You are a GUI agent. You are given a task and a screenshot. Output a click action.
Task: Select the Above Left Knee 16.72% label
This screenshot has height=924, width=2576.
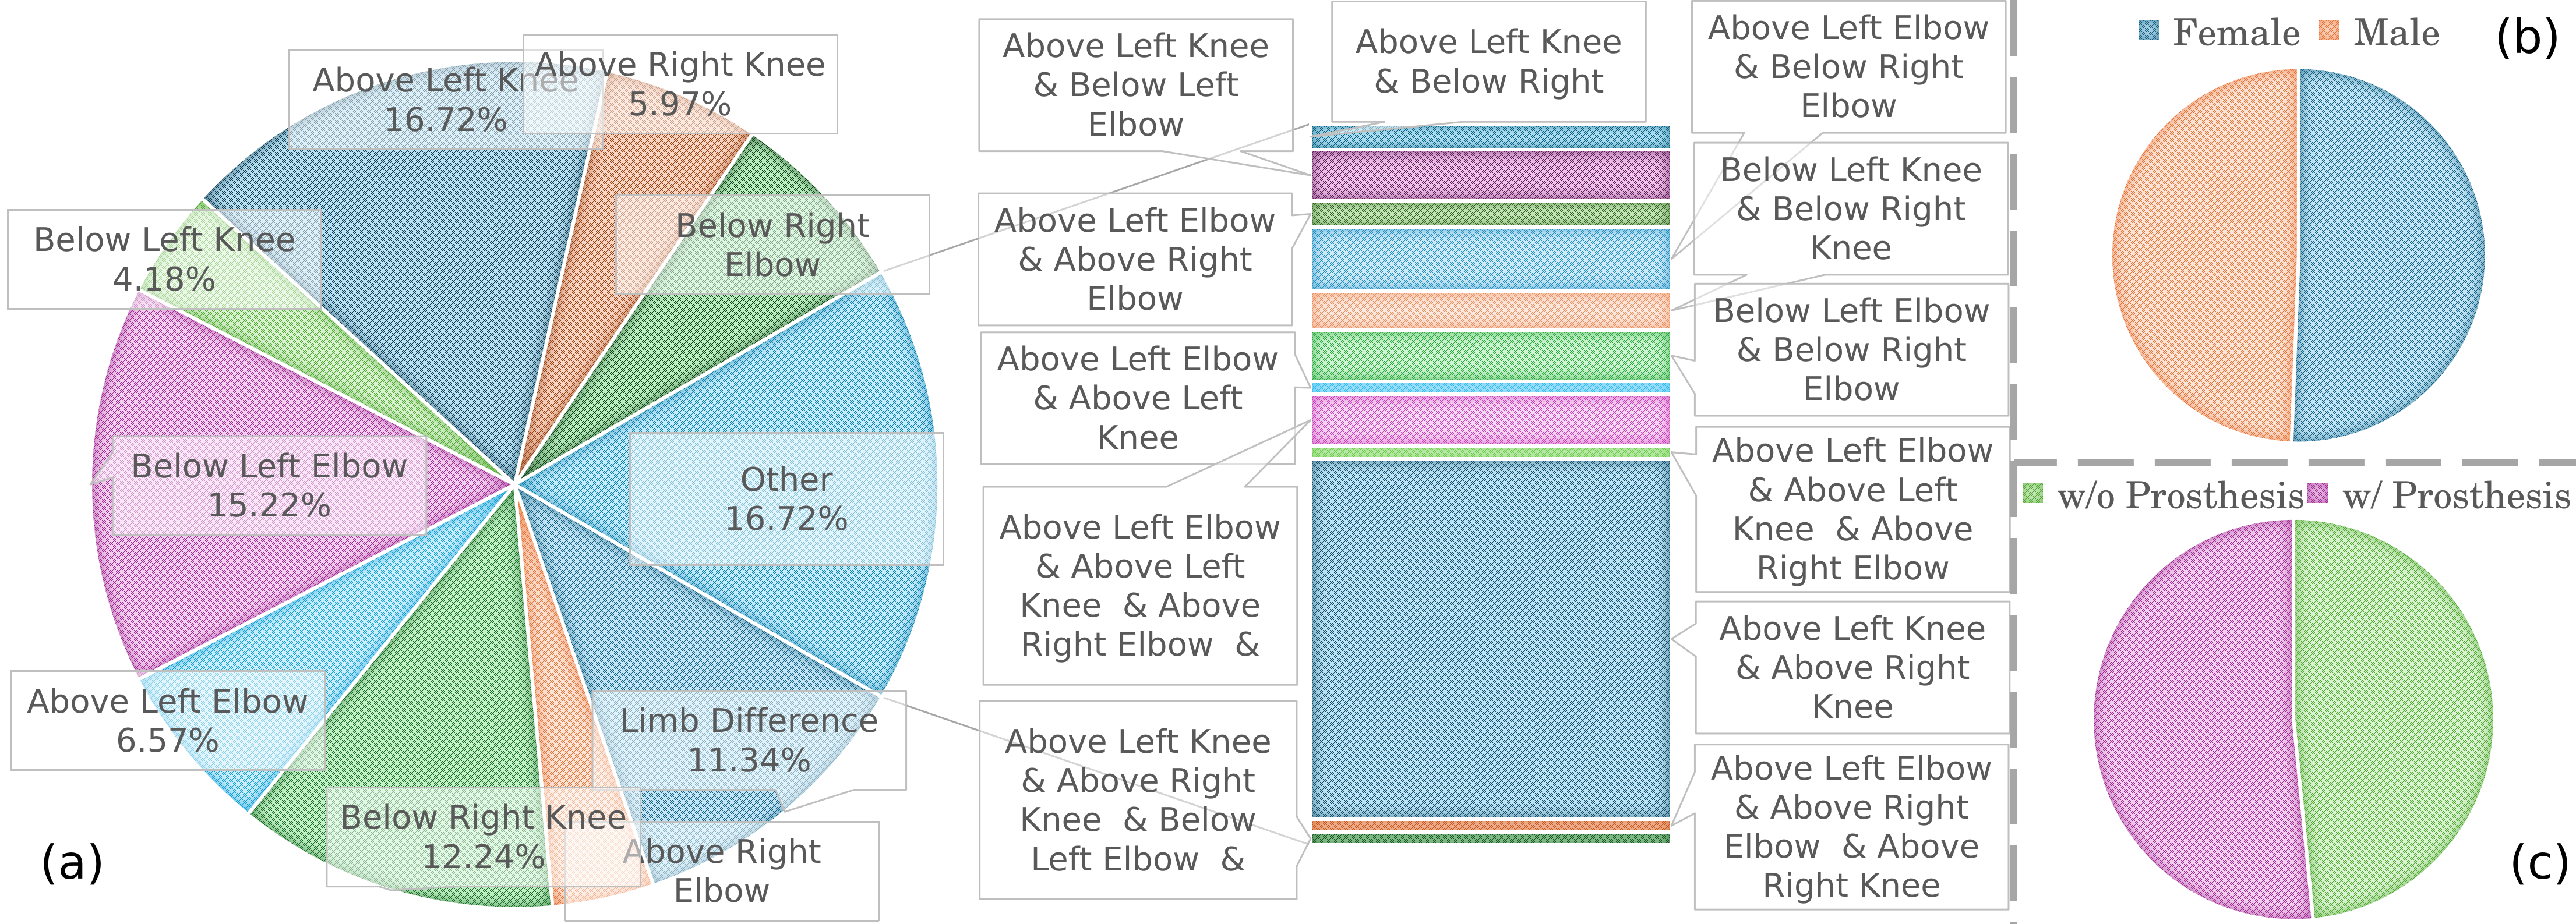pyautogui.click(x=445, y=100)
